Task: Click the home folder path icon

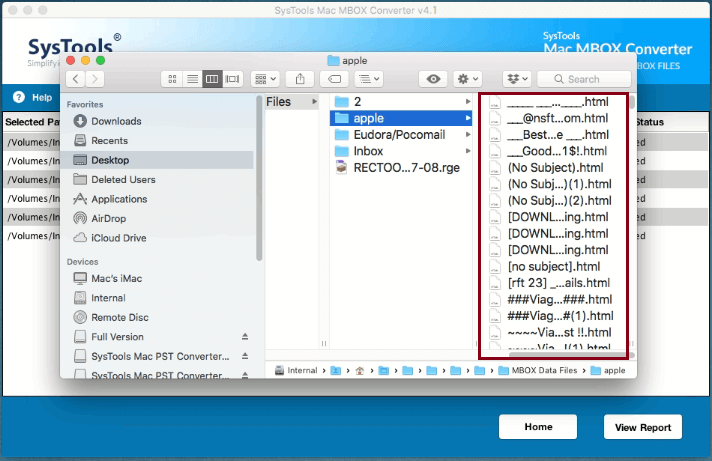Action: pos(360,371)
